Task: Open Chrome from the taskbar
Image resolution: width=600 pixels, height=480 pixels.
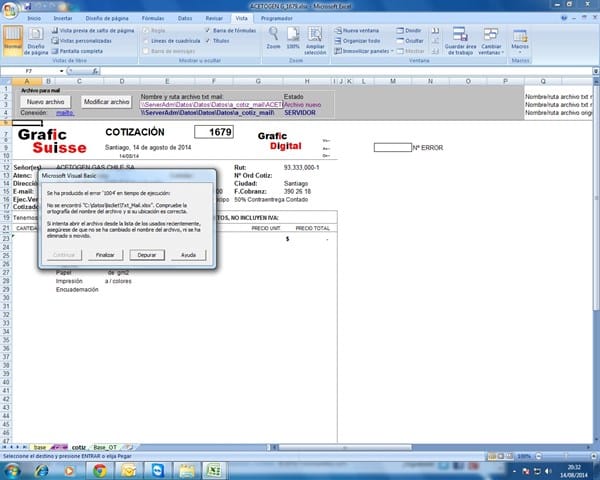Action: [x=101, y=468]
